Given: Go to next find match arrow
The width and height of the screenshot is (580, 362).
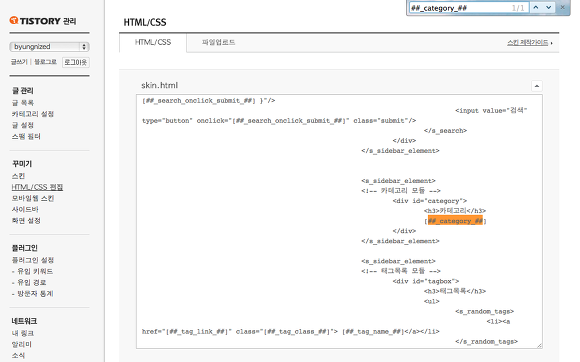Looking at the screenshot, I should (549, 7).
